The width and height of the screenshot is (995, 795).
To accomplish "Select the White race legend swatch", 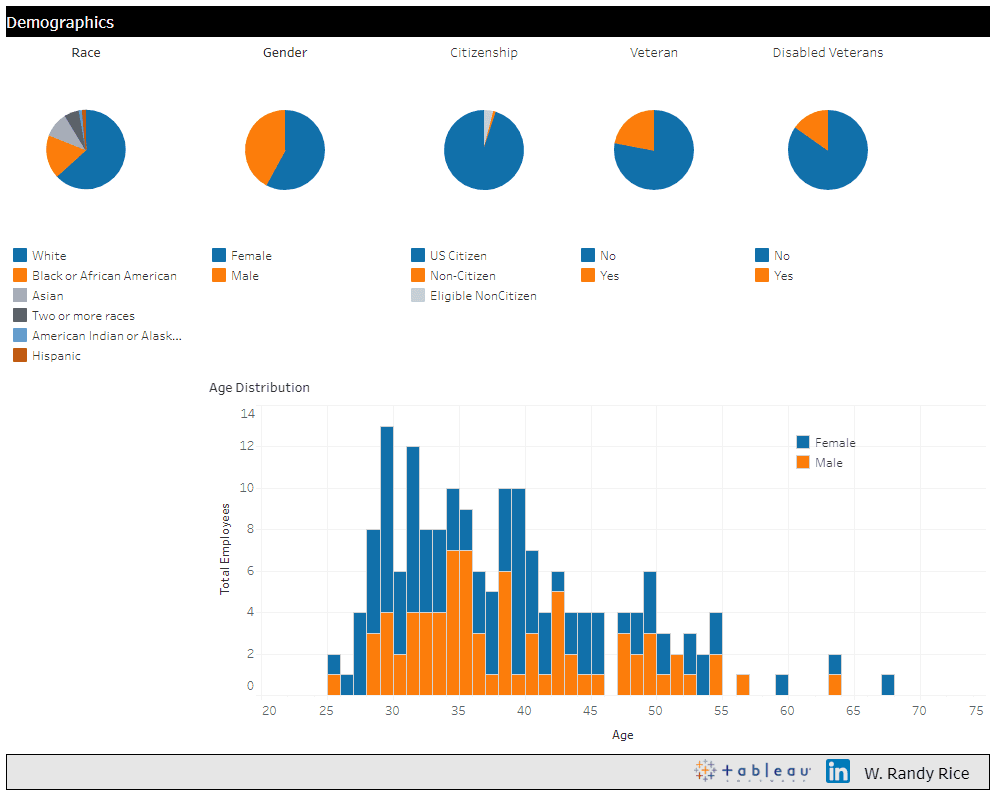I will click(20, 256).
